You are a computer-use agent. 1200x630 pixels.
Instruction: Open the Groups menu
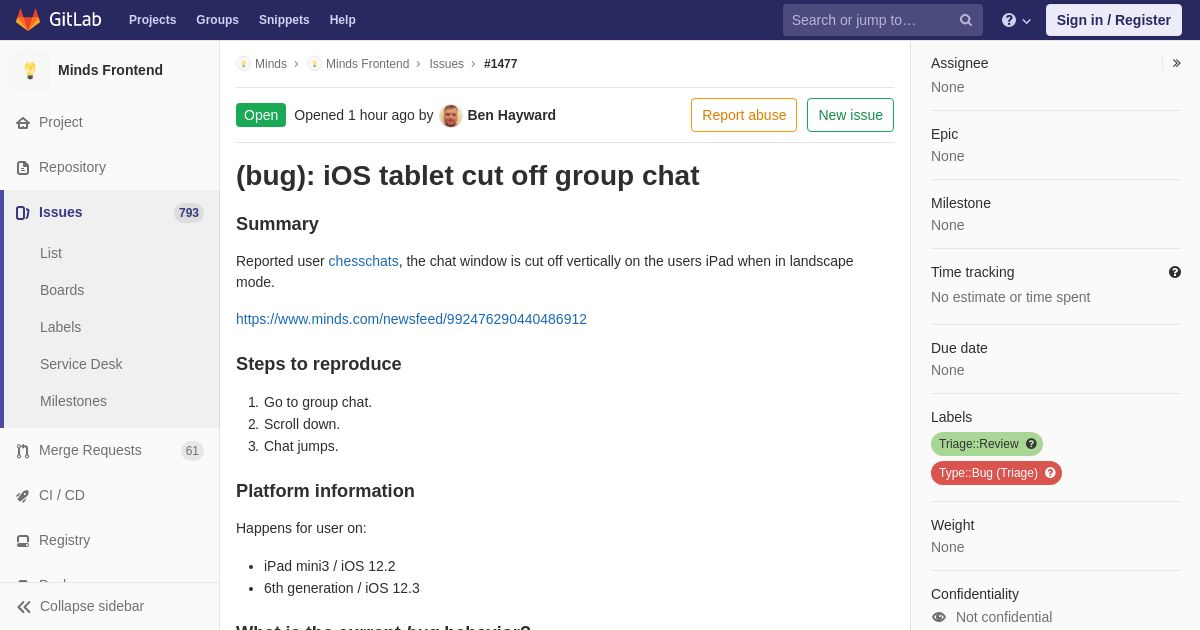[217, 20]
